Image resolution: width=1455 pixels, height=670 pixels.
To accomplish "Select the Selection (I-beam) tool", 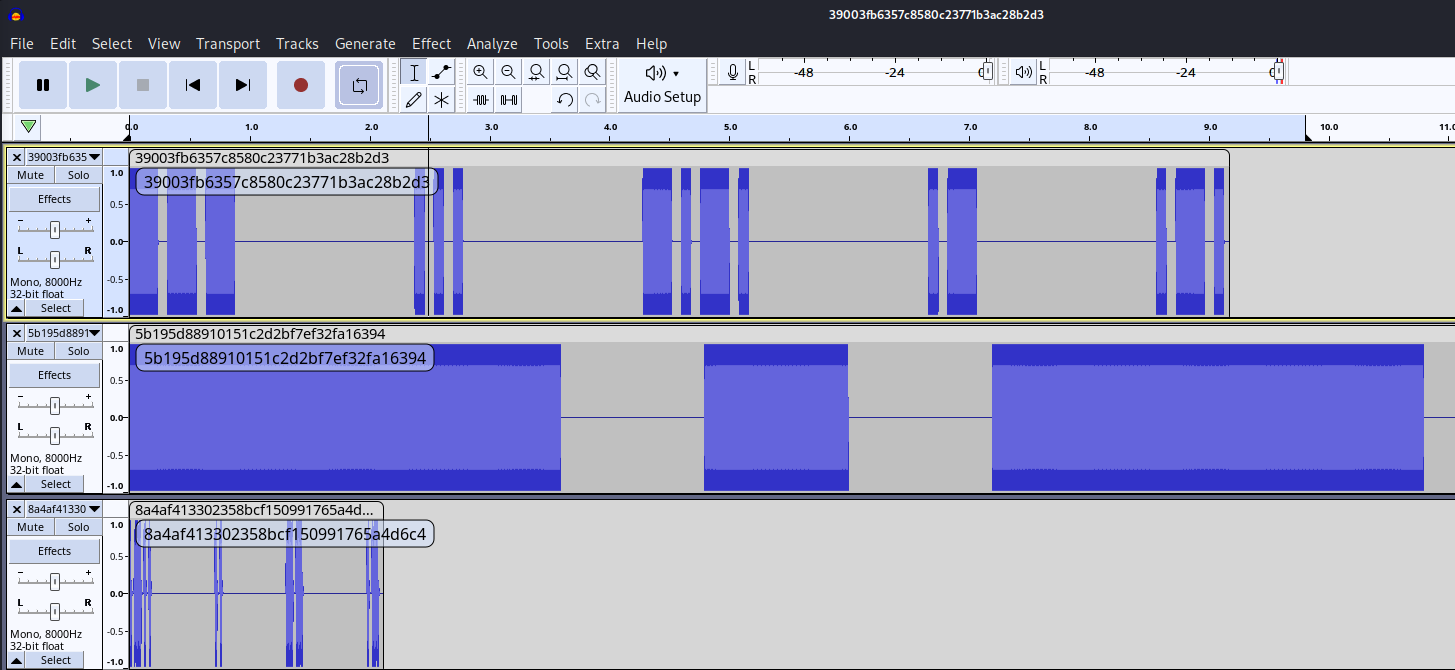I will (x=414, y=72).
